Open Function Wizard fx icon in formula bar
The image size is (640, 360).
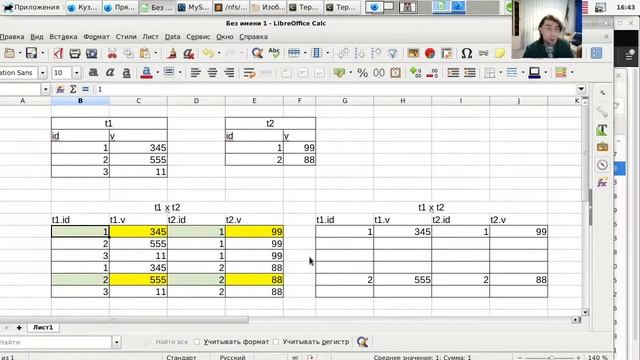point(60,89)
